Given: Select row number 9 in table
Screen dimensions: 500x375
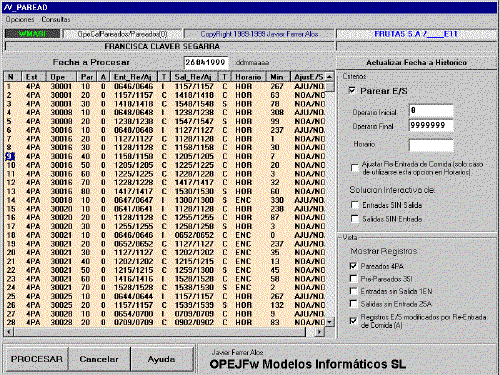Looking at the screenshot, I should [10, 156].
